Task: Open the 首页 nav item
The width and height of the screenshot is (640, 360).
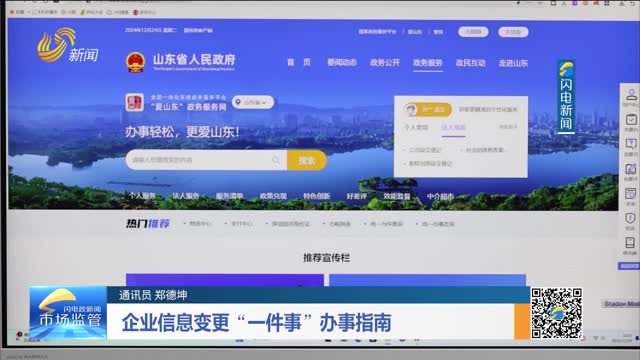Action: click(x=299, y=62)
